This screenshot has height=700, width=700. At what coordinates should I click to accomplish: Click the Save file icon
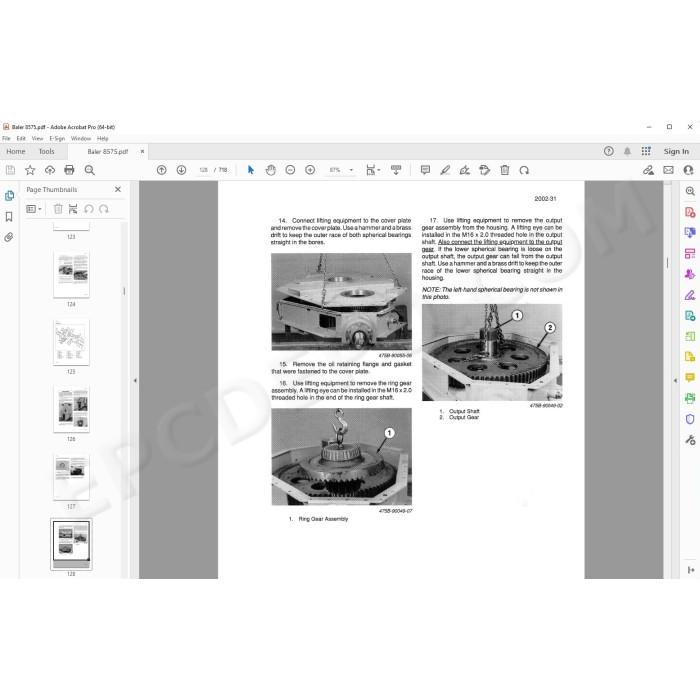(10, 170)
